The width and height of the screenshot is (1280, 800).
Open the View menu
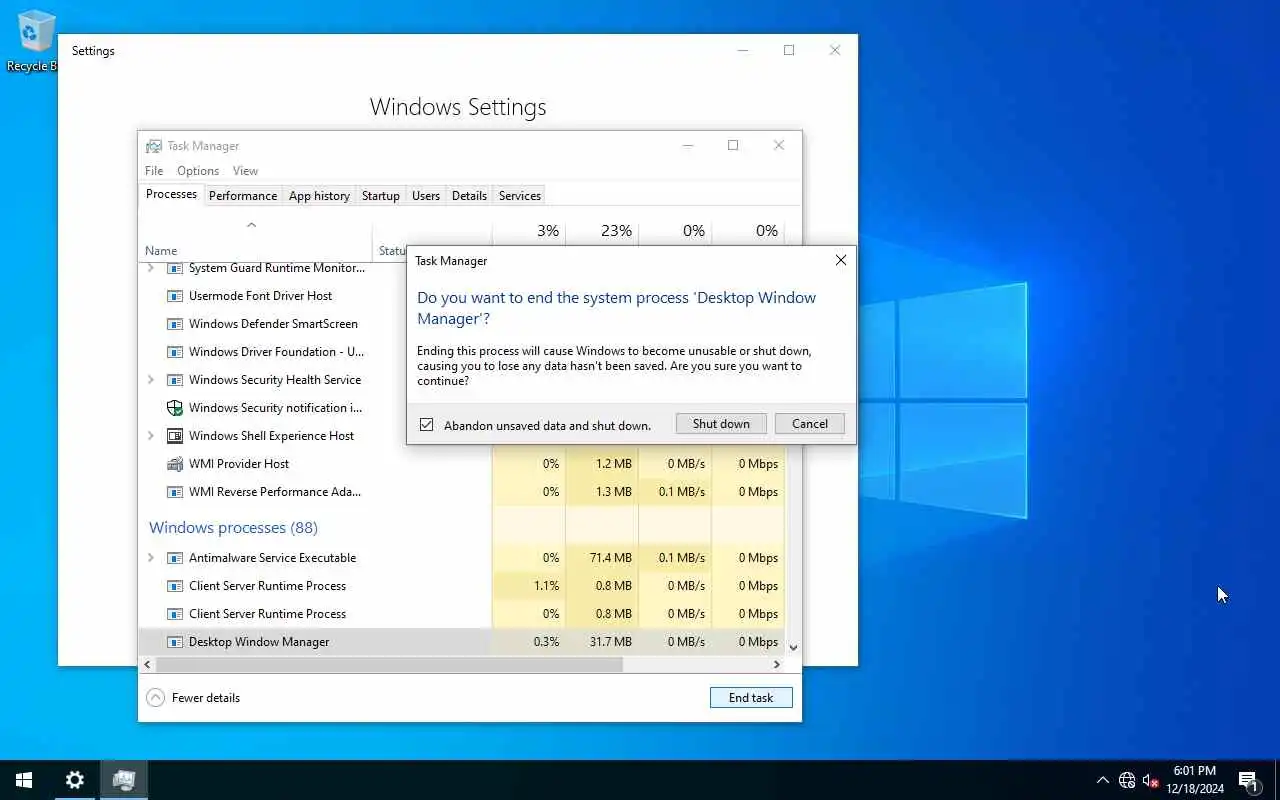tap(245, 171)
